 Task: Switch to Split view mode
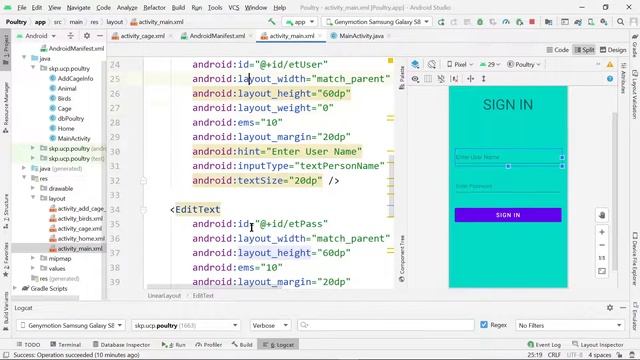tap(584, 50)
